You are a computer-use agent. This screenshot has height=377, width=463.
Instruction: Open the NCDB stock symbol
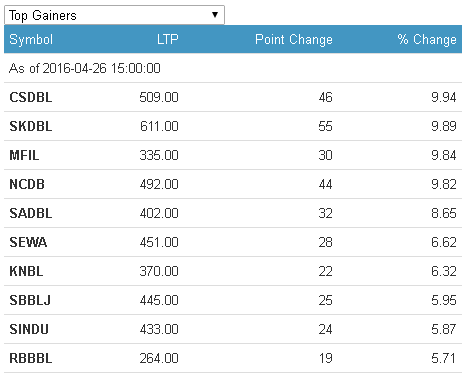(27, 184)
